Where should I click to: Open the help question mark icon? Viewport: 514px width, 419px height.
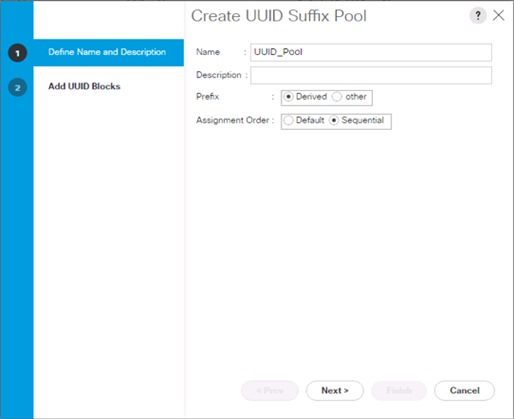(x=478, y=15)
